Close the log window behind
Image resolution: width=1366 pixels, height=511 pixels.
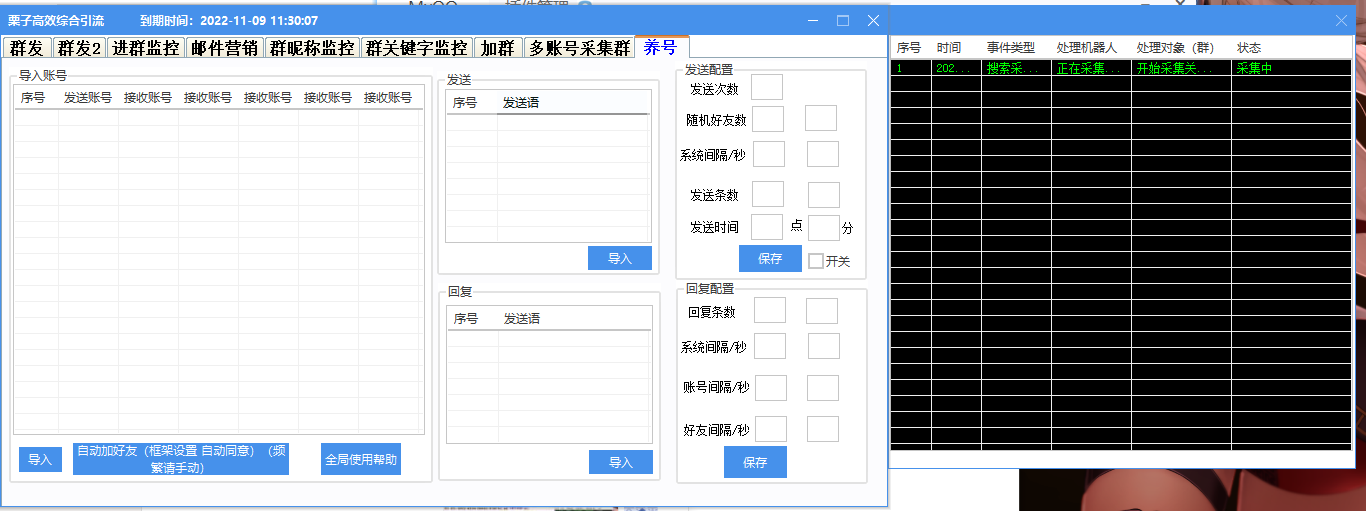1342,20
